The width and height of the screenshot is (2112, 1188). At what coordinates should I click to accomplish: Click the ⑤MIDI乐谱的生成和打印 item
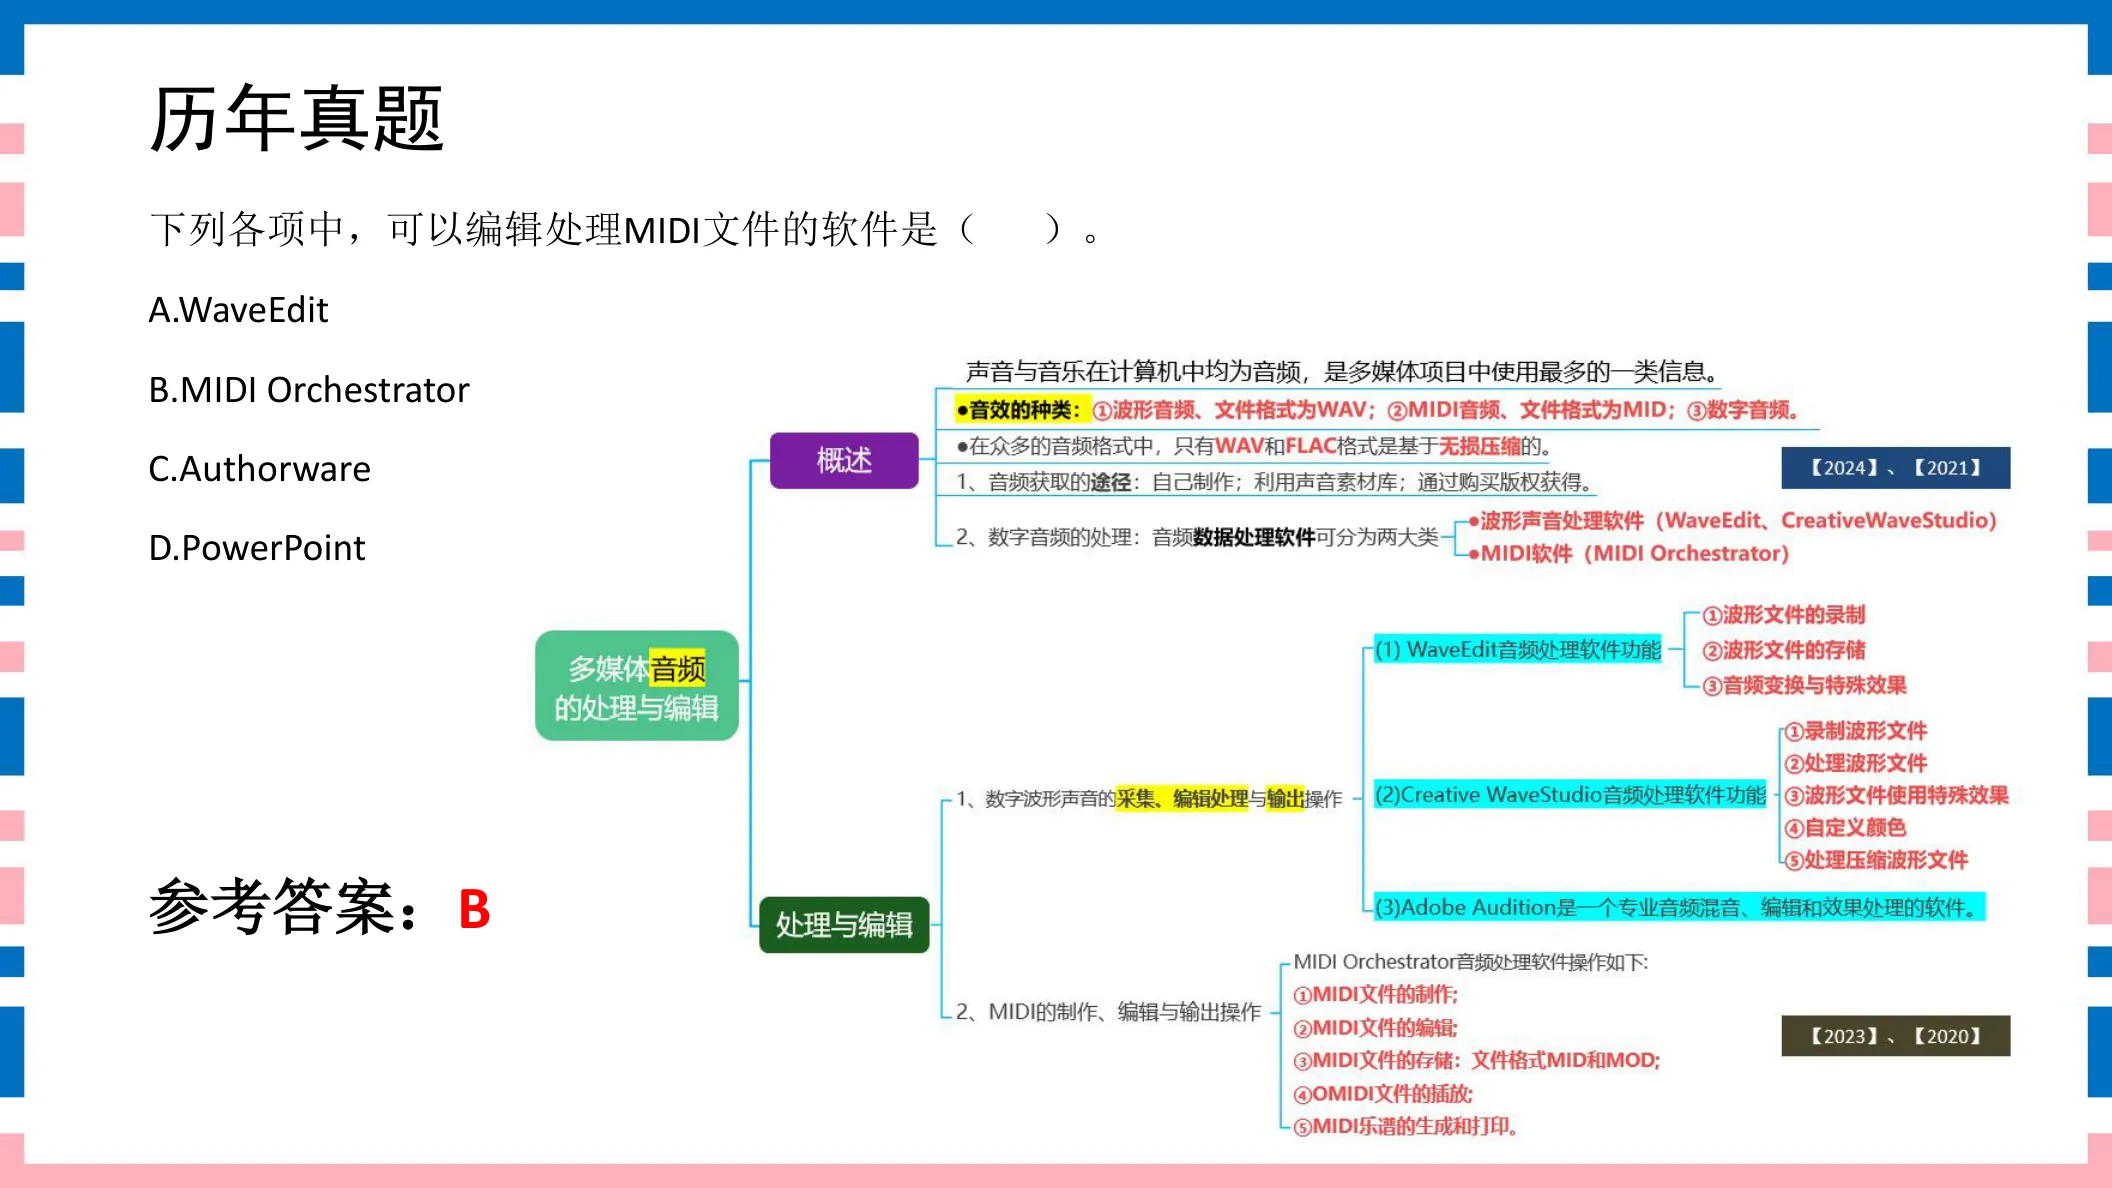[x=1405, y=1126]
